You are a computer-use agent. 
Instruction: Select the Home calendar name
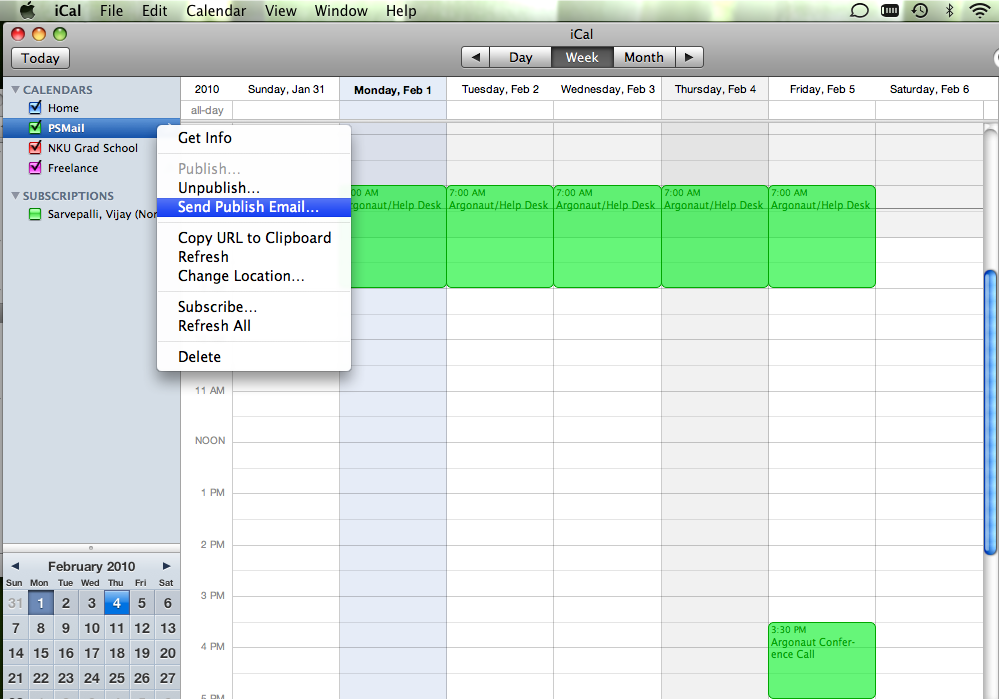(63, 108)
